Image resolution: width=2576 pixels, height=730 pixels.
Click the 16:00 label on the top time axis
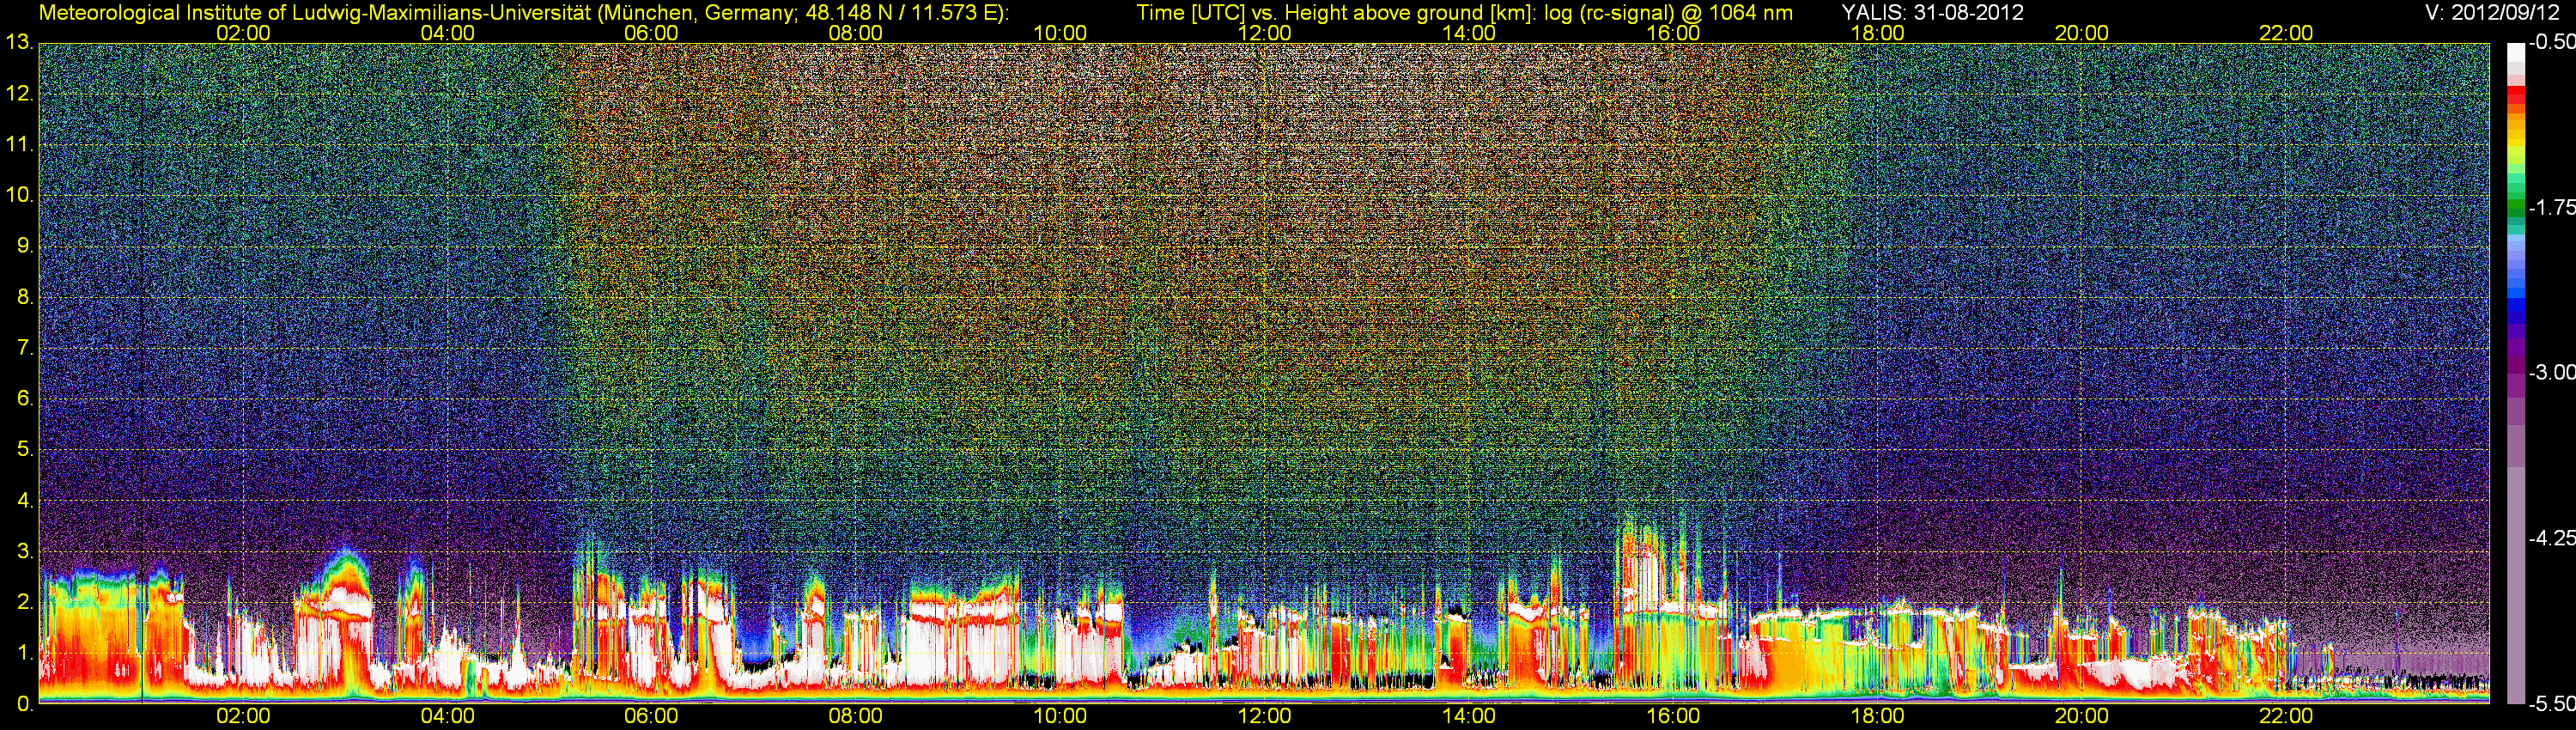[1673, 33]
